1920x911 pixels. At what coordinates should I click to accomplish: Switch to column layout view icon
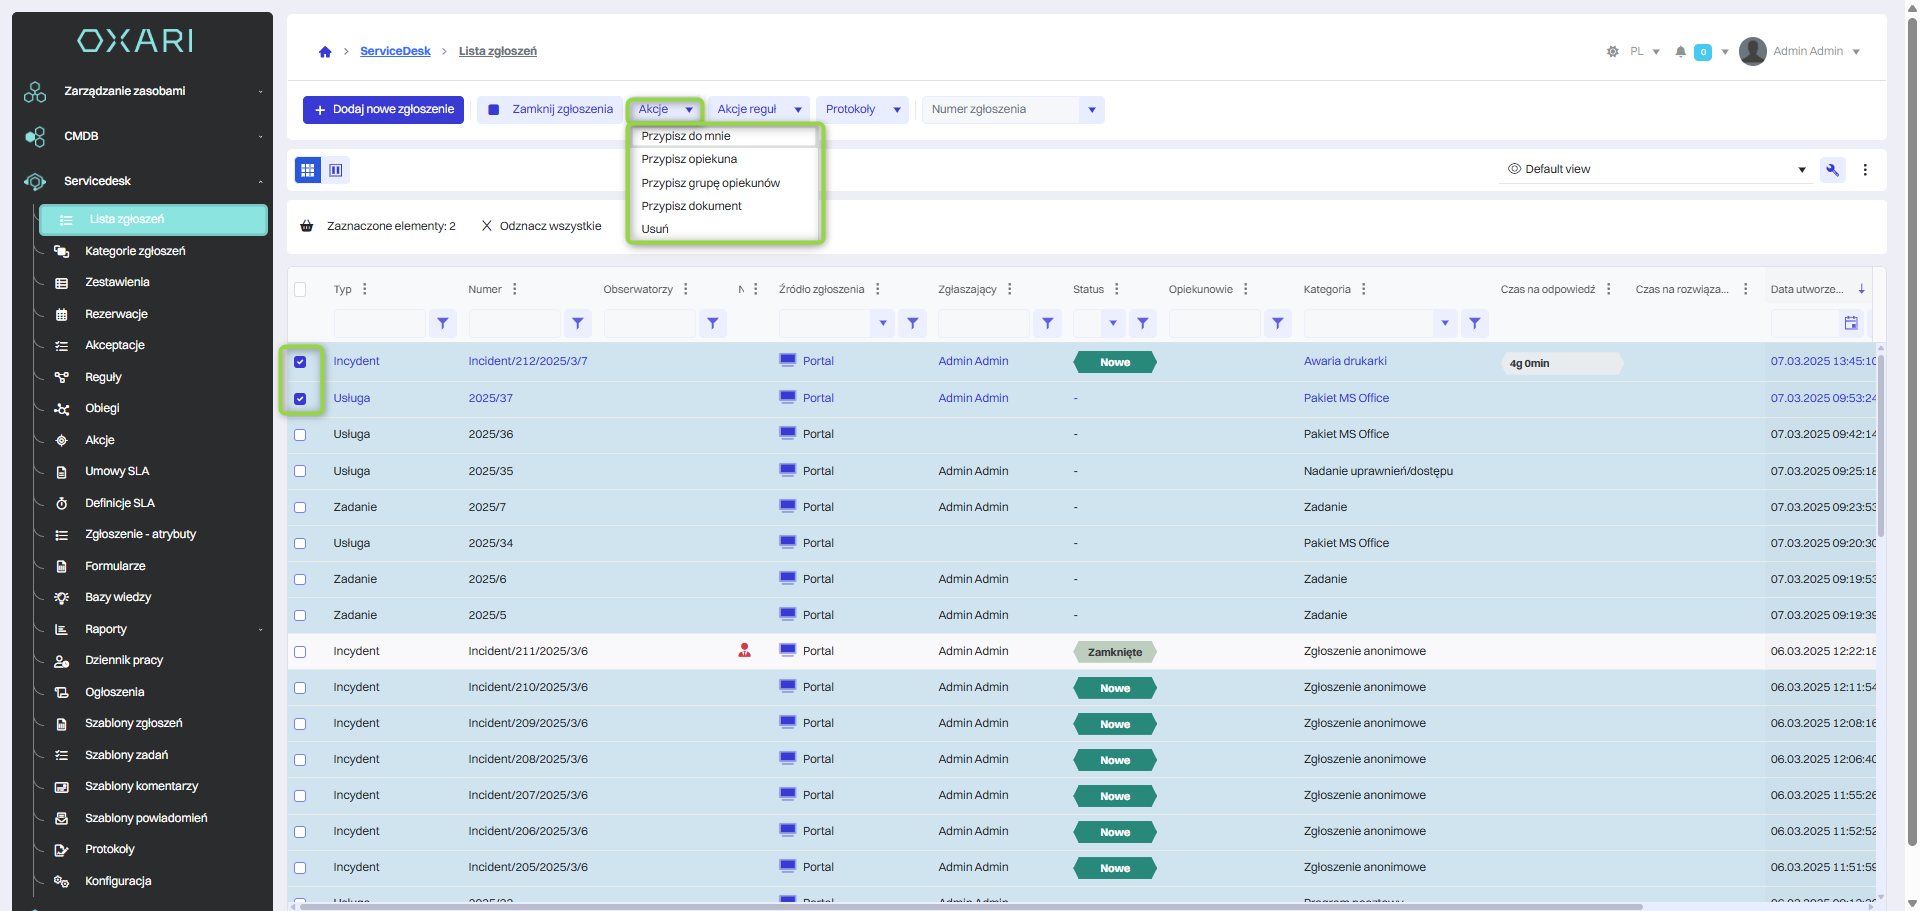click(336, 170)
